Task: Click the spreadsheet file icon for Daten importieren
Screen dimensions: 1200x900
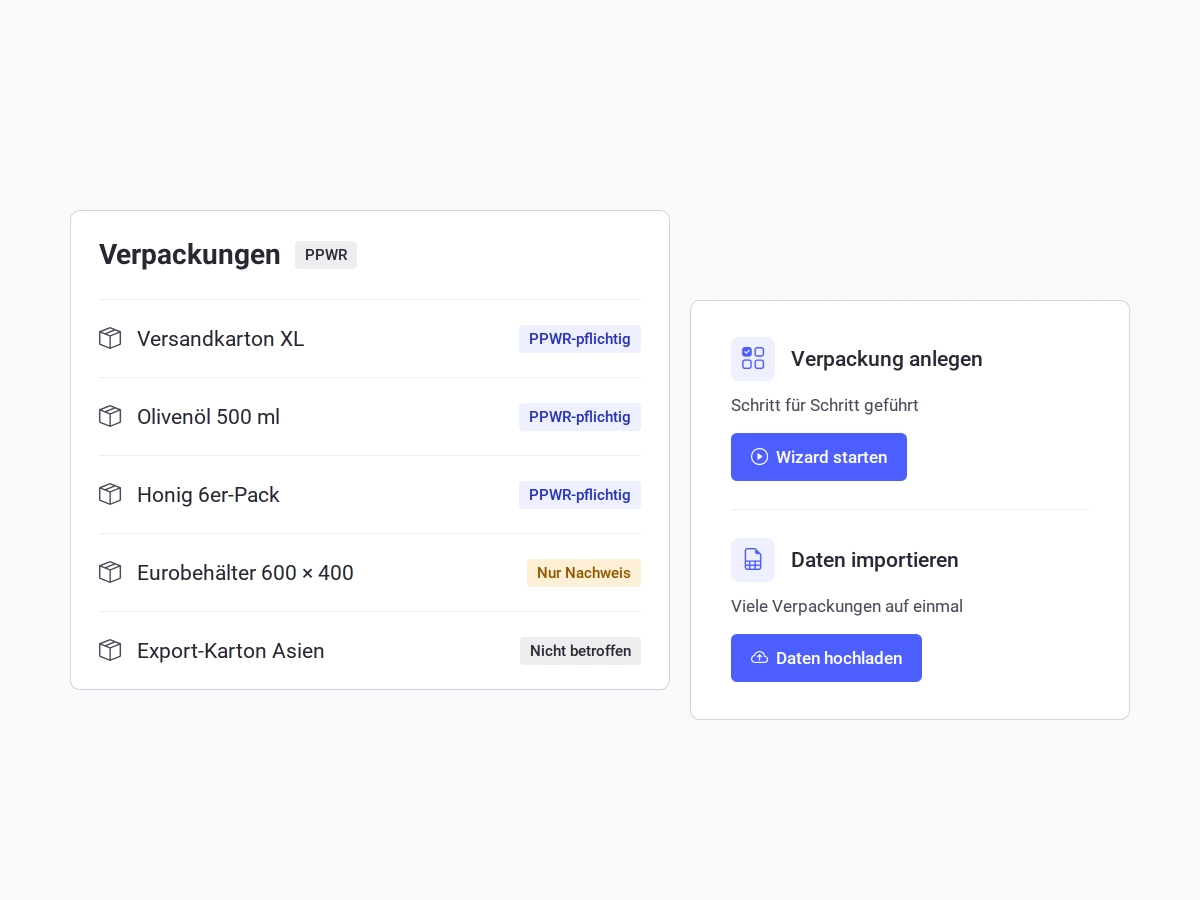Action: pyautogui.click(x=753, y=559)
